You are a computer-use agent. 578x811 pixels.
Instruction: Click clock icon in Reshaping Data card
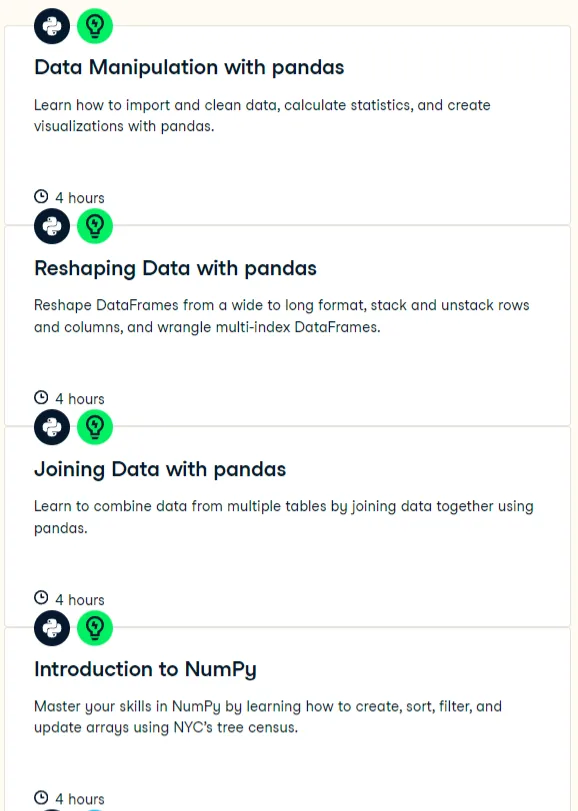(x=41, y=397)
